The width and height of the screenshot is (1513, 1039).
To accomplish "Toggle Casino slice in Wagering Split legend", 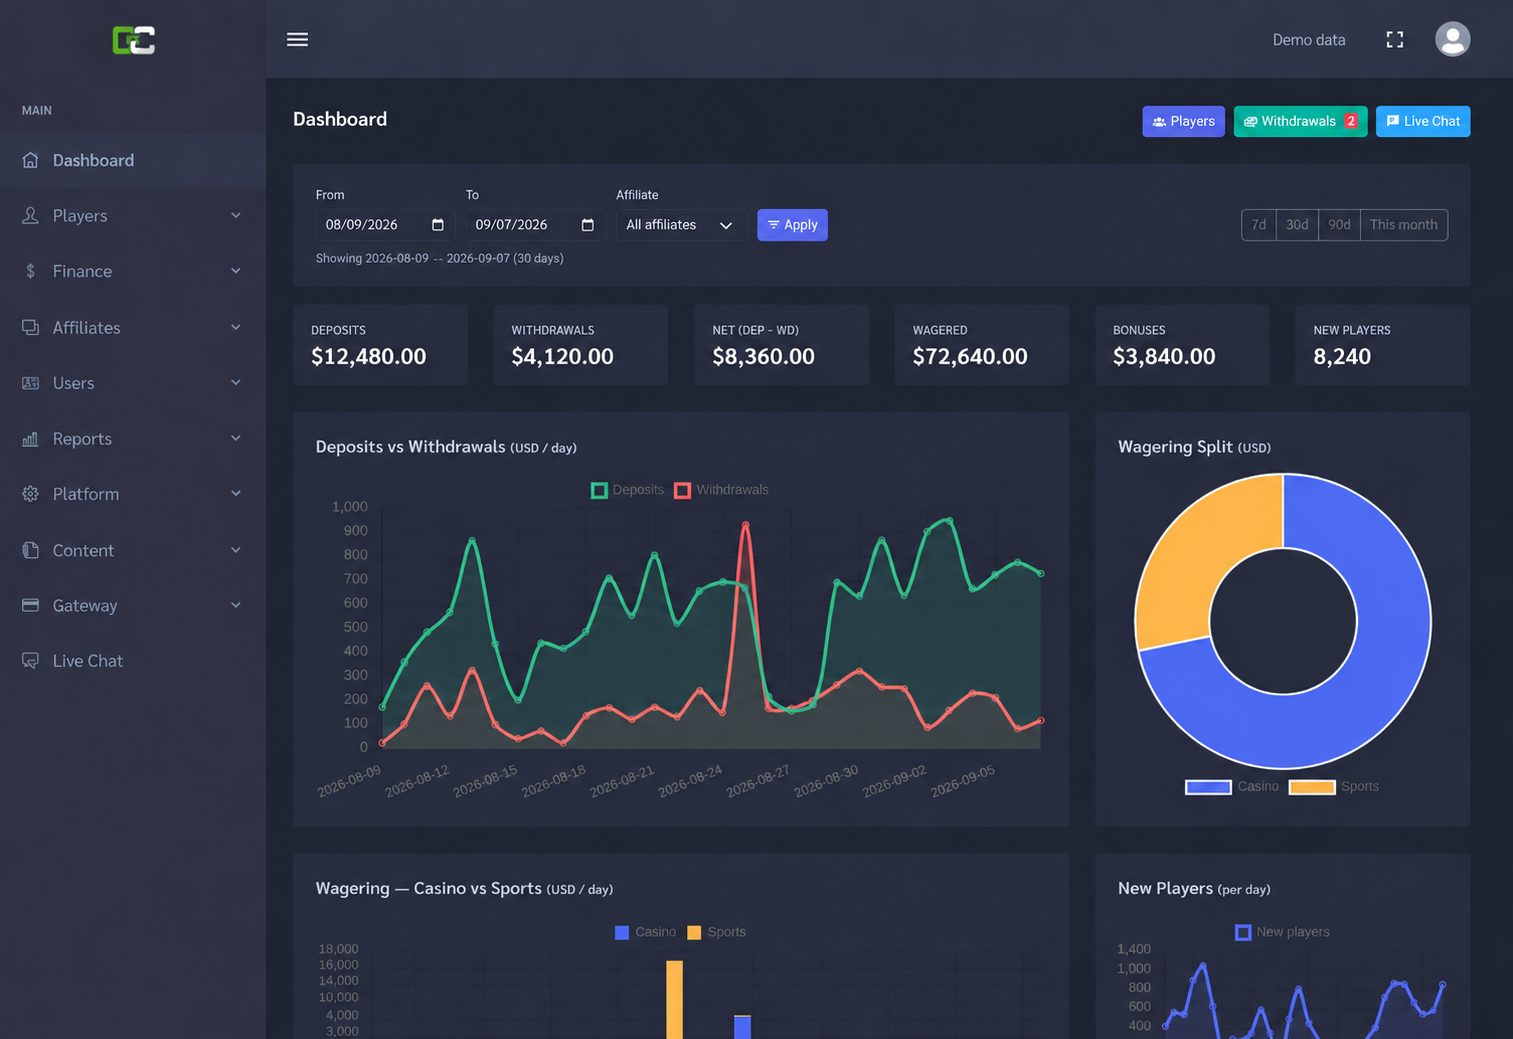I will (x=1232, y=787).
